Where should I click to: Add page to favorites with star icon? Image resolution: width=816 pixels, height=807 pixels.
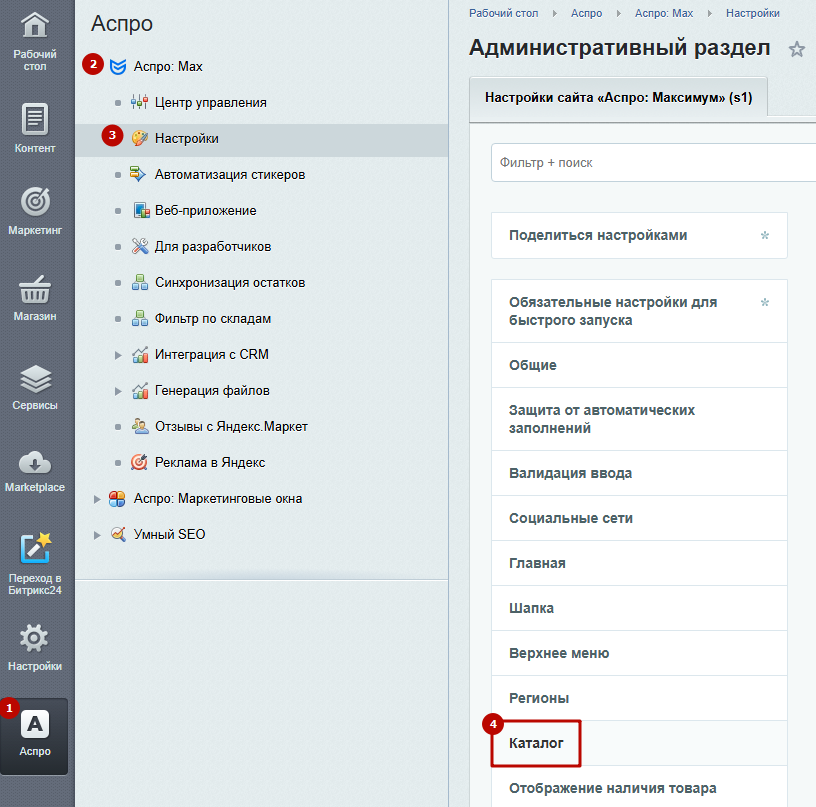tap(797, 49)
